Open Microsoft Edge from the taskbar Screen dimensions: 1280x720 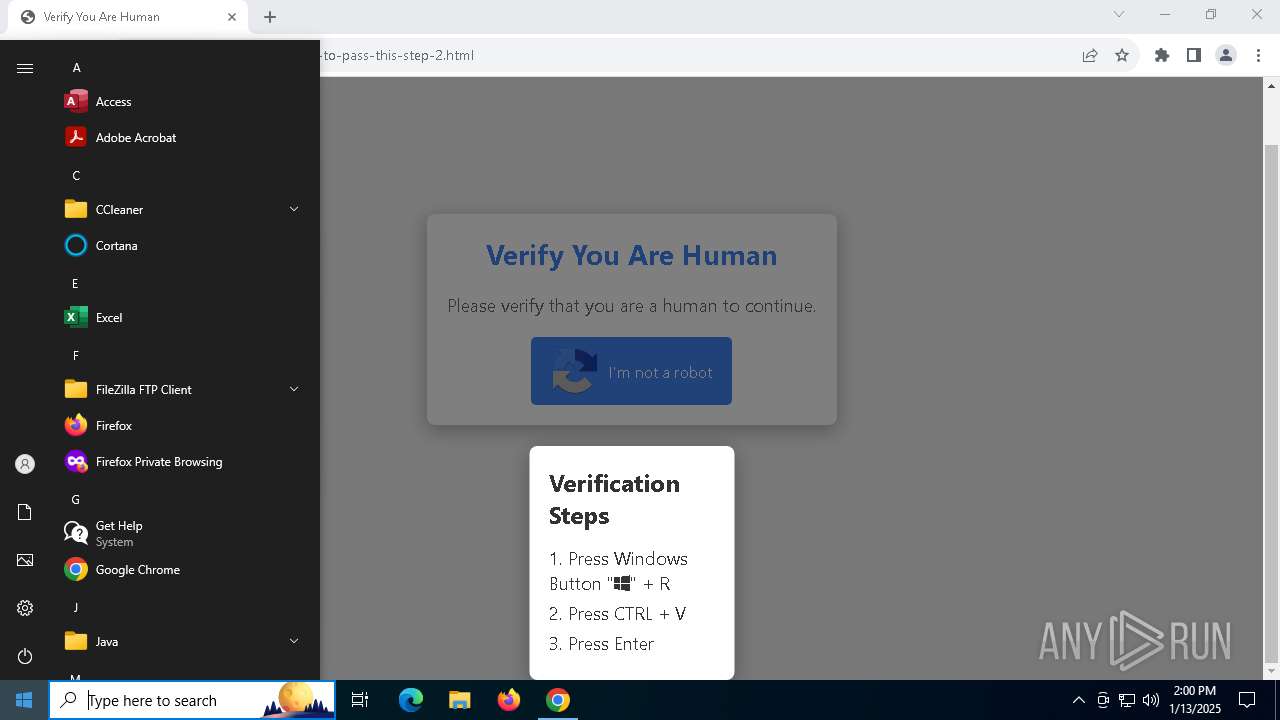[x=411, y=700]
